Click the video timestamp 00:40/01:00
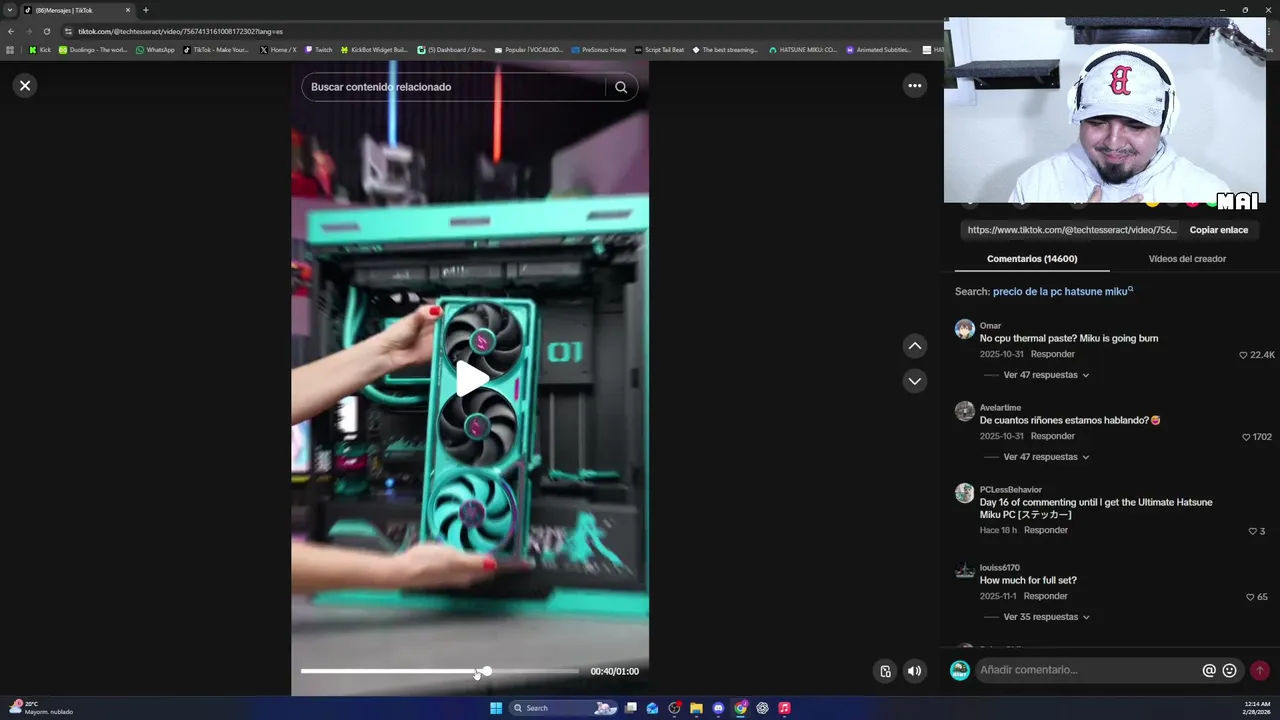The height and width of the screenshot is (720, 1280). (x=614, y=672)
